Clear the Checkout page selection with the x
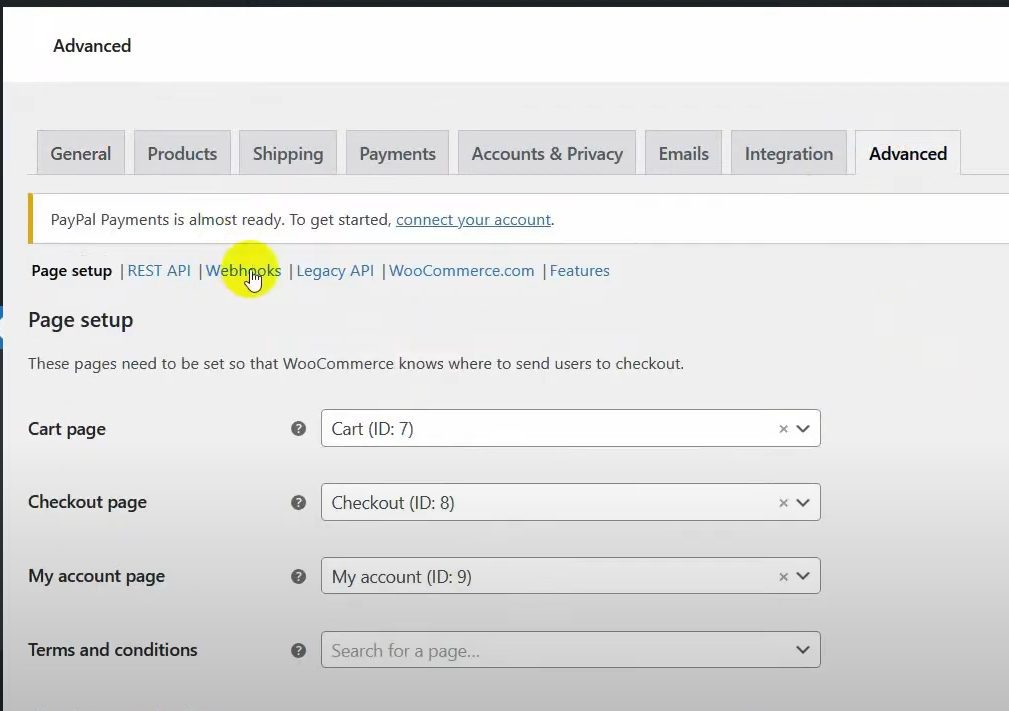1009x711 pixels. pyautogui.click(x=783, y=503)
